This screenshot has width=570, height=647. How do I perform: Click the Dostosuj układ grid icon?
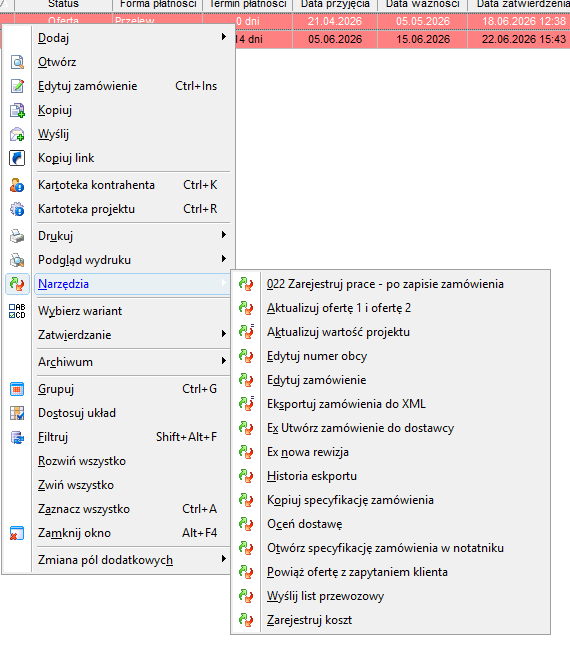[x=17, y=413]
